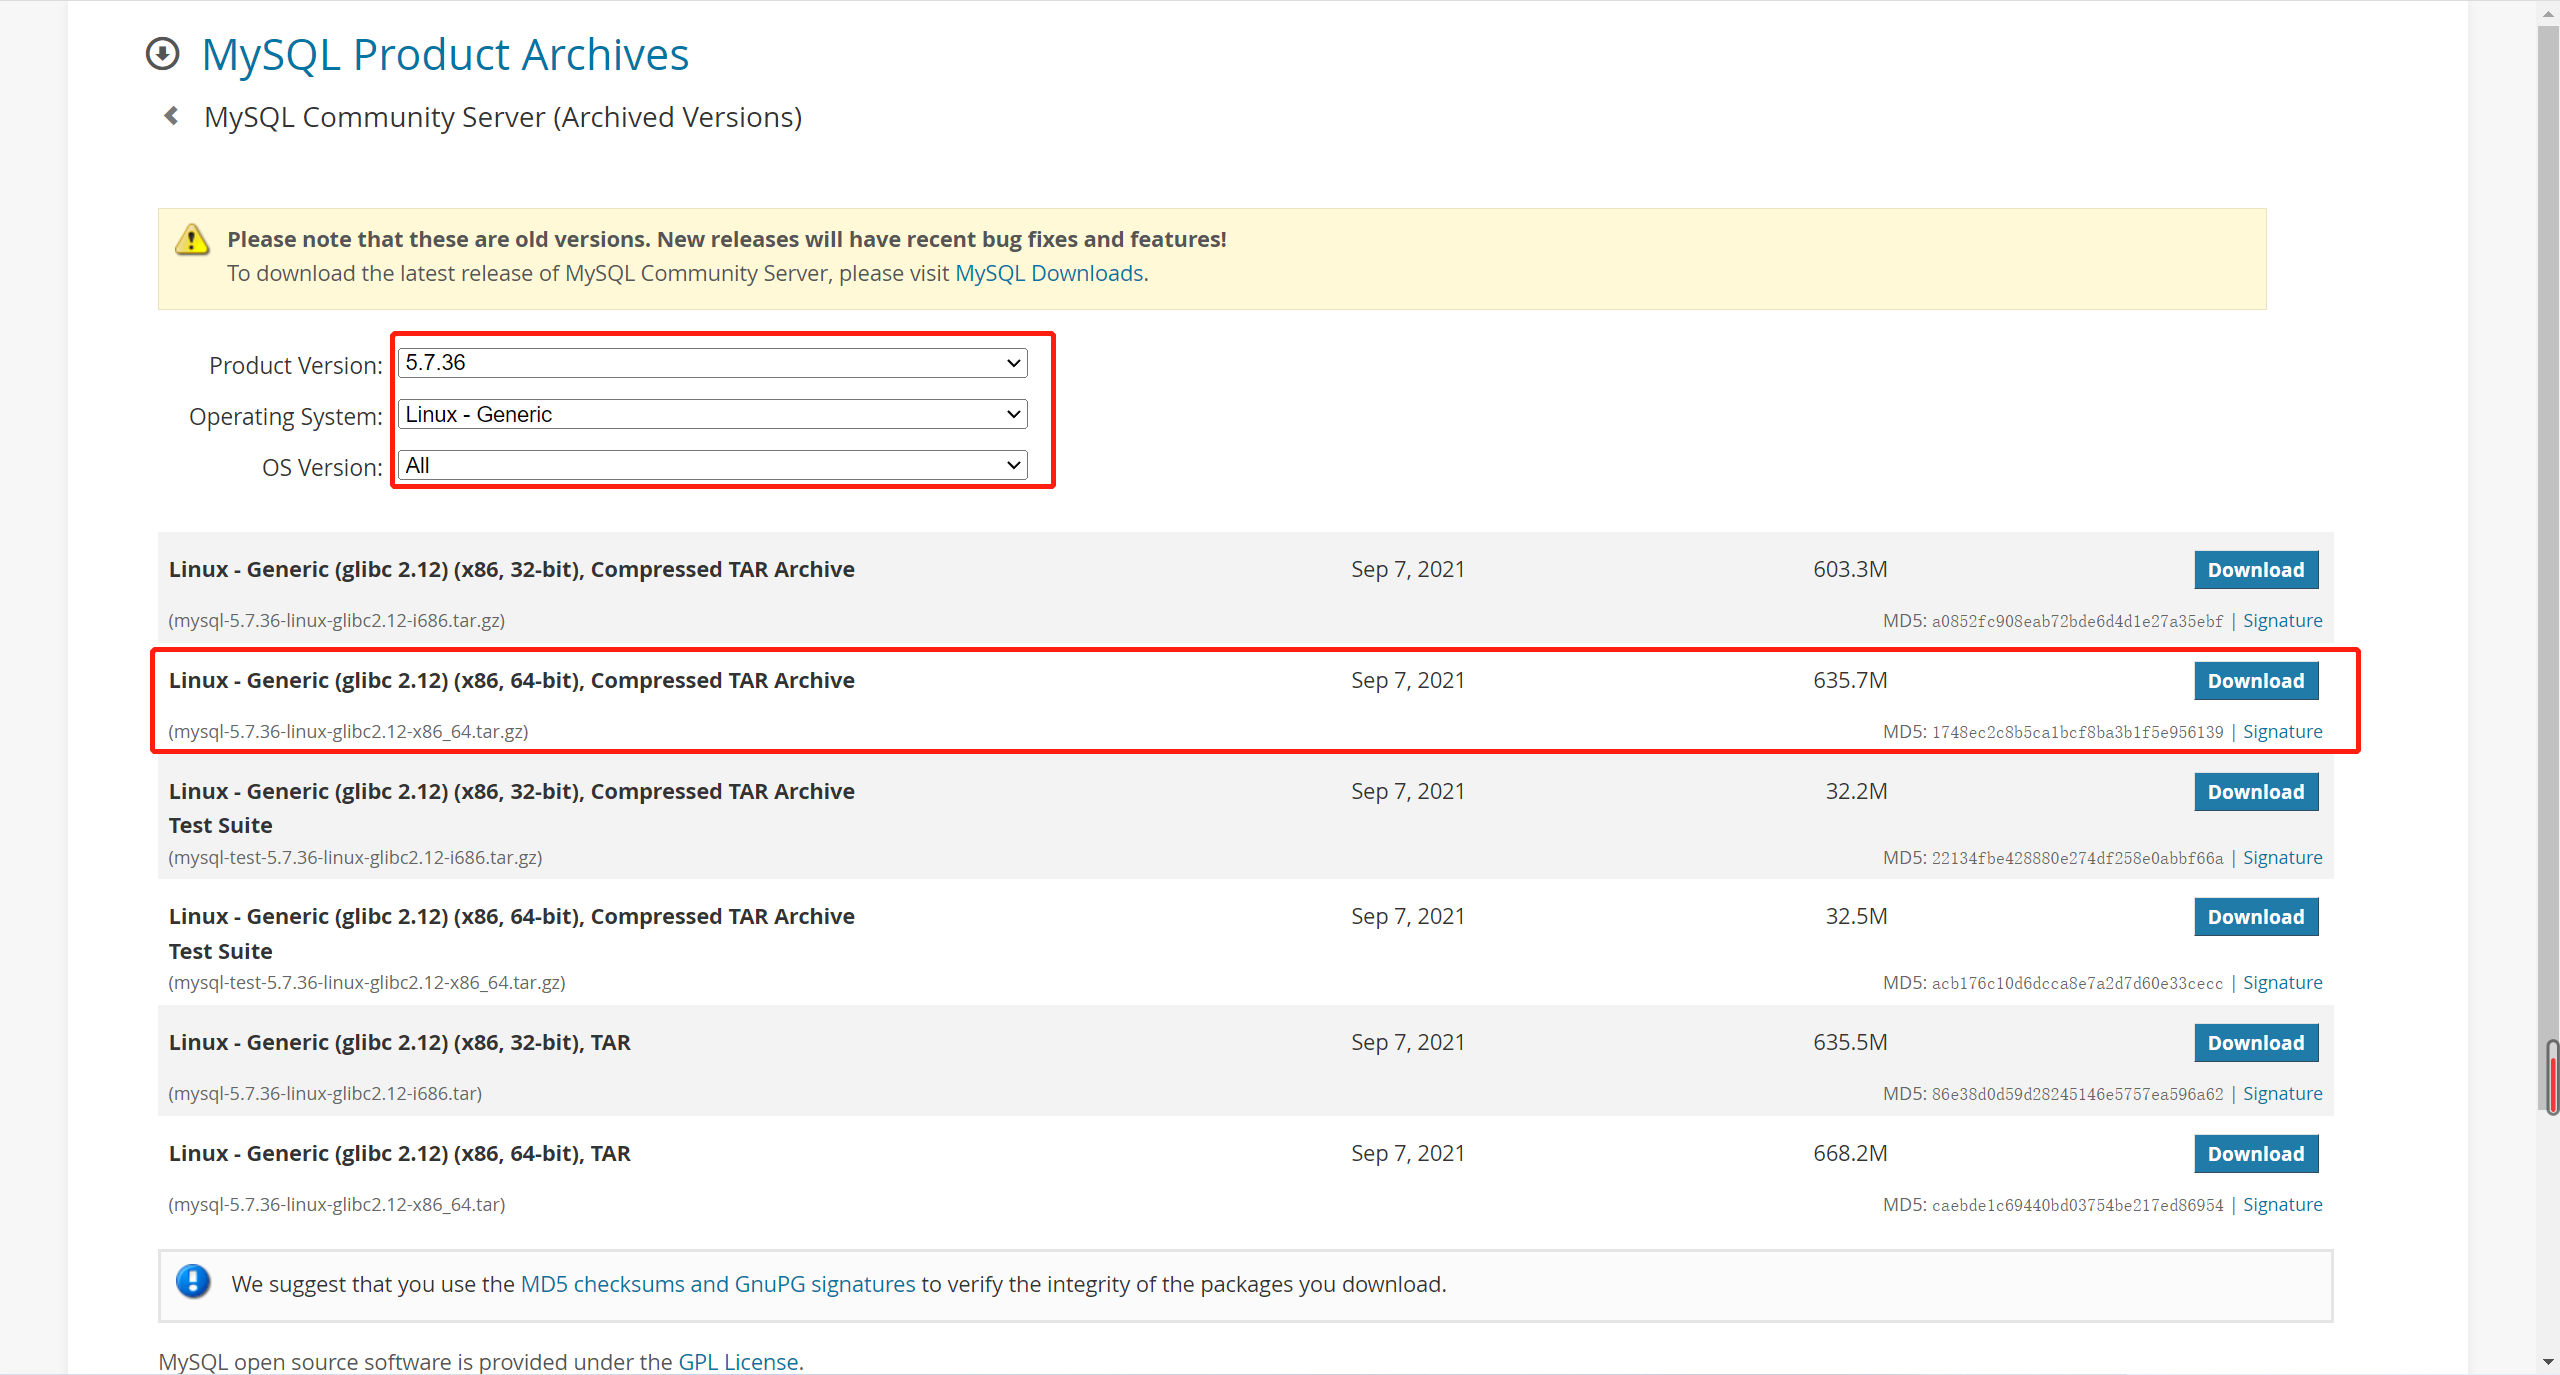The width and height of the screenshot is (2560, 1375).
Task: Click the MD5 hash caebde1c69440bd03754be217ed86954
Action: (x=2077, y=1206)
